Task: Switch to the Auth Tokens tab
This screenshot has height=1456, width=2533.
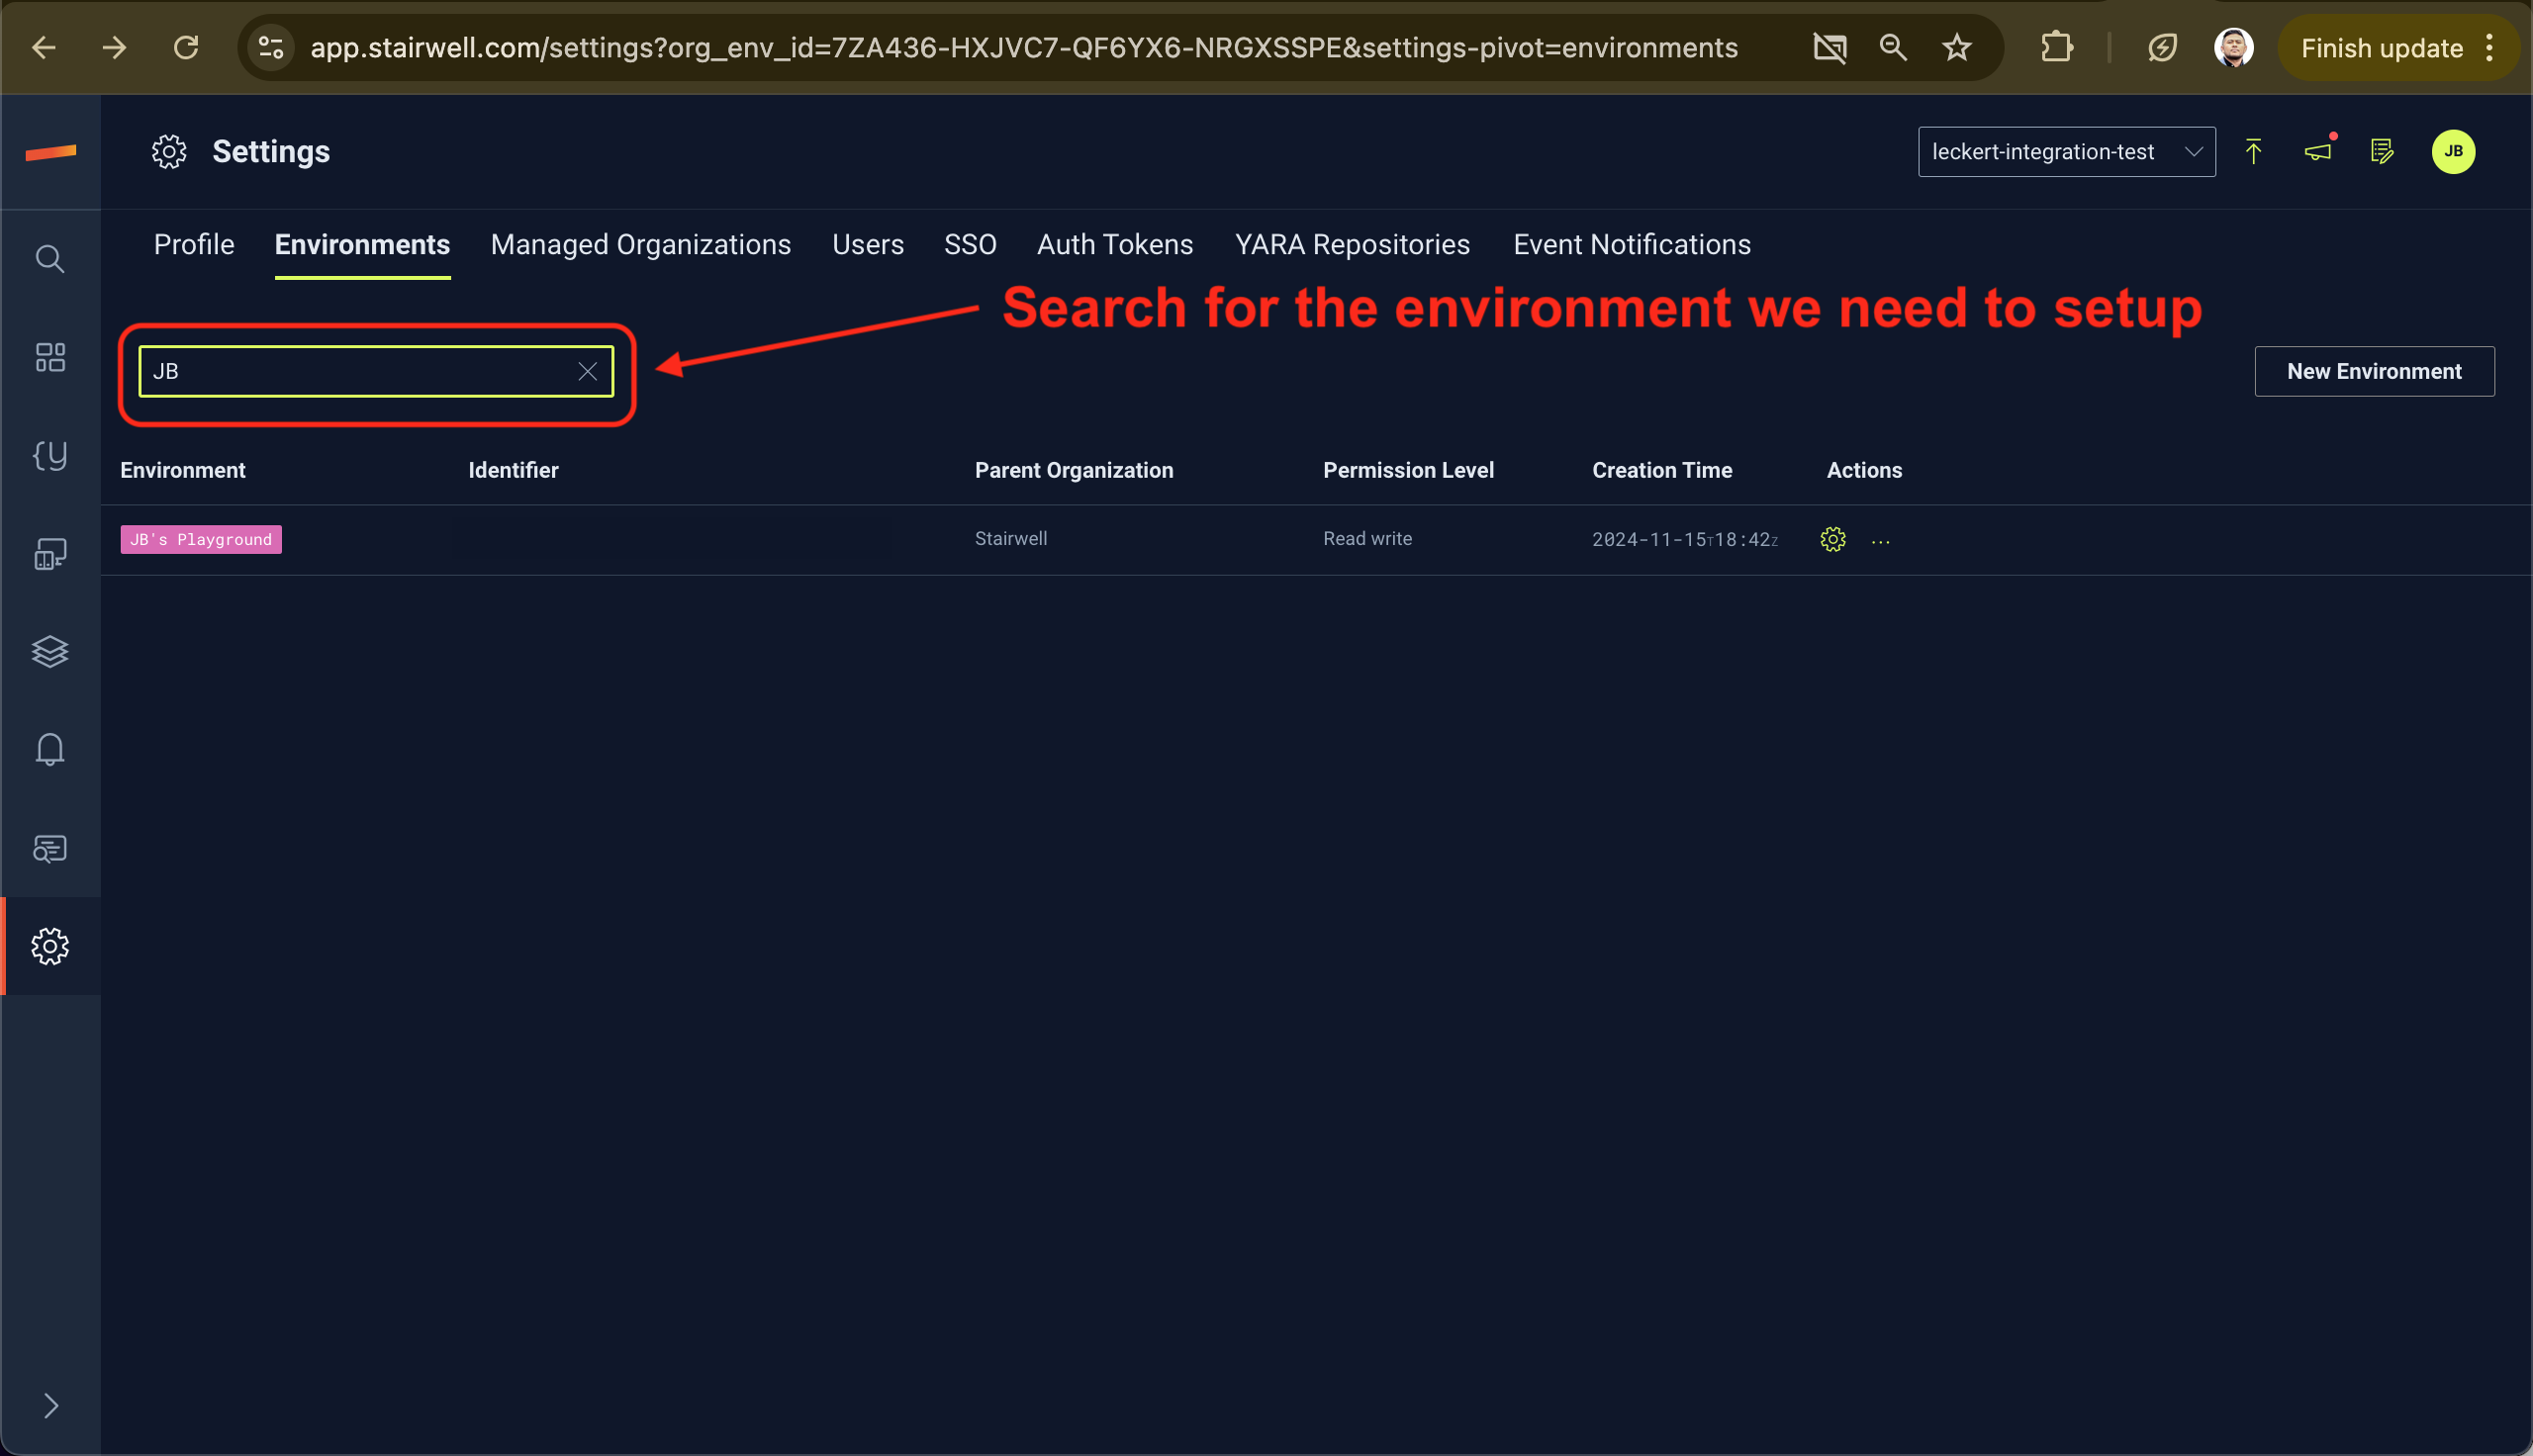Action: [1115, 245]
